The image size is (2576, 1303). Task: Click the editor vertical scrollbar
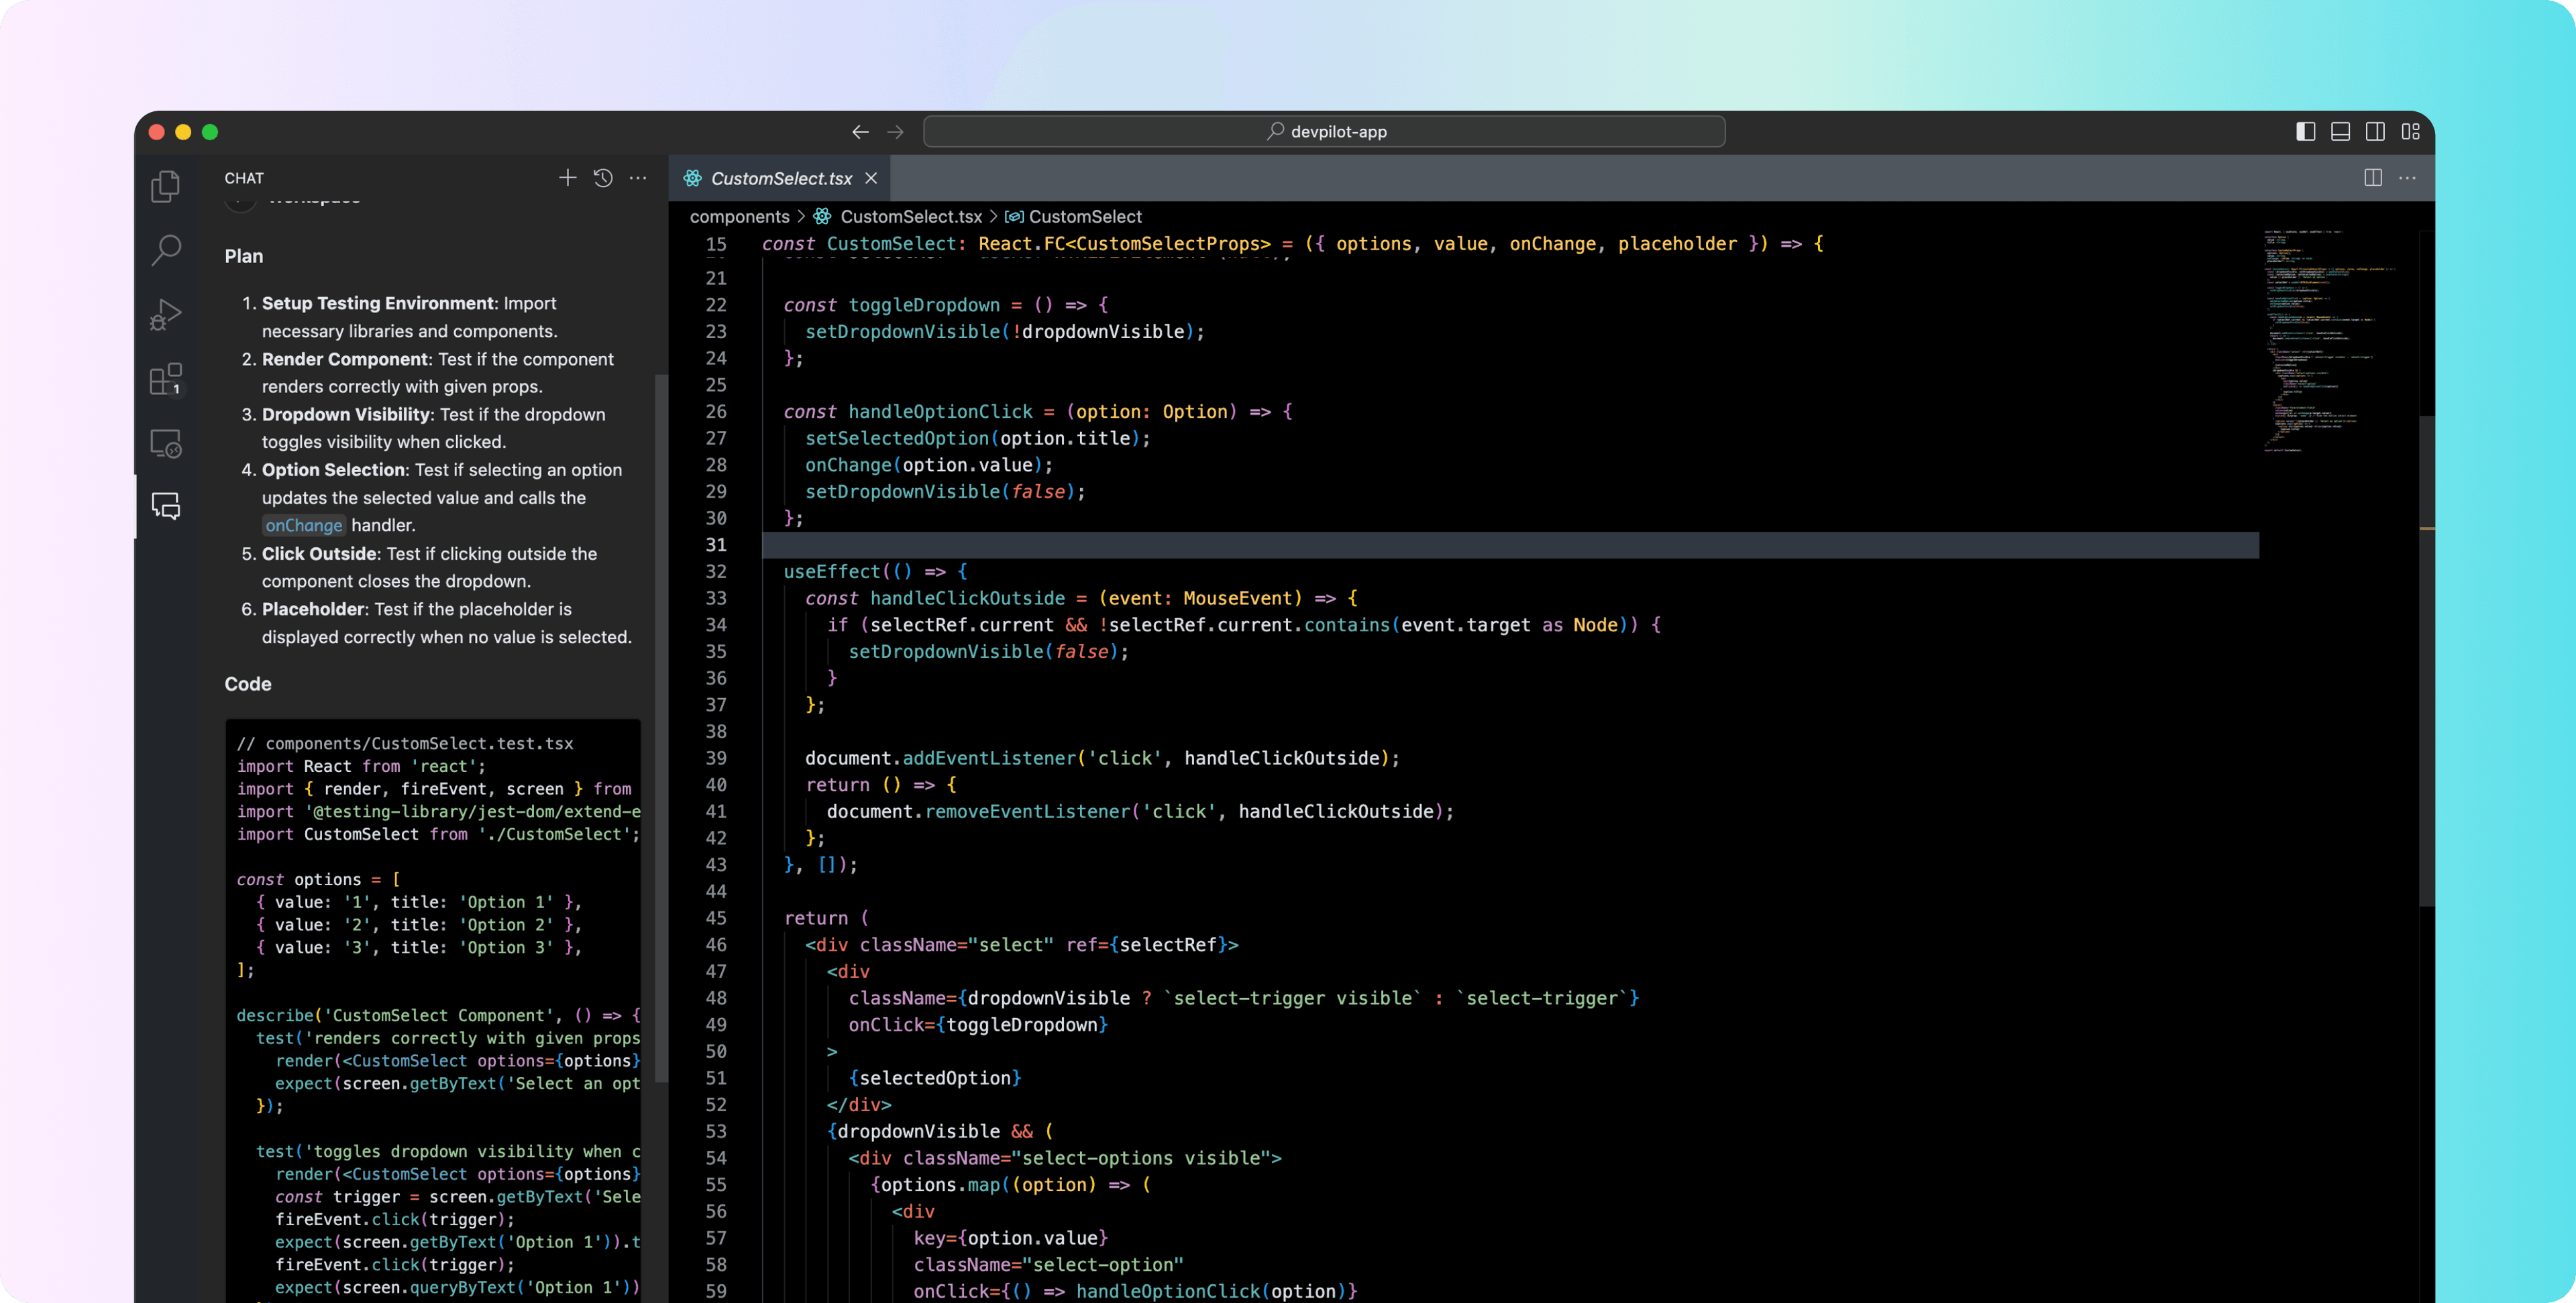[2426, 660]
